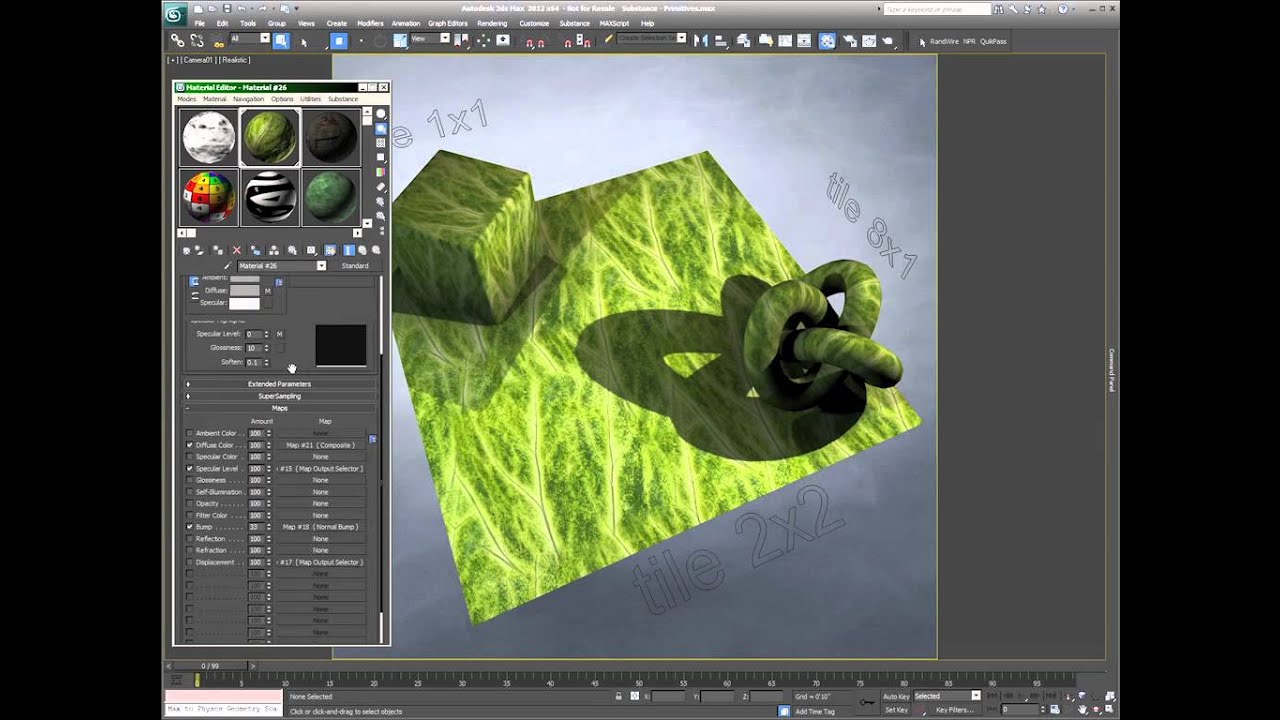Viewport: 1280px width, 720px height.
Task: Enable the Opacity map checkbox
Action: 190,503
